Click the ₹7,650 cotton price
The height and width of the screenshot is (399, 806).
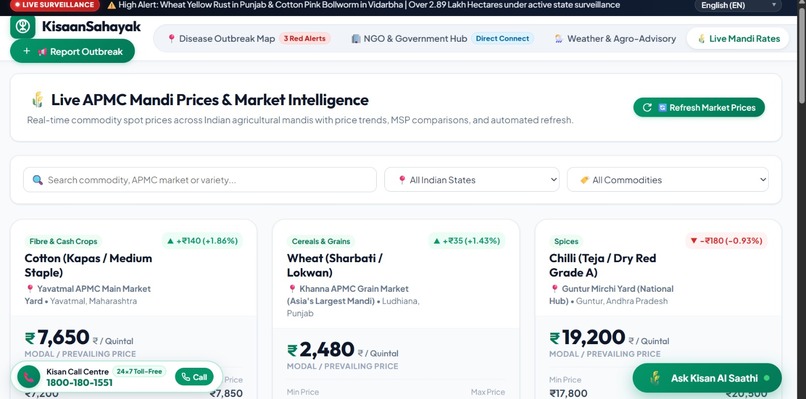57,337
